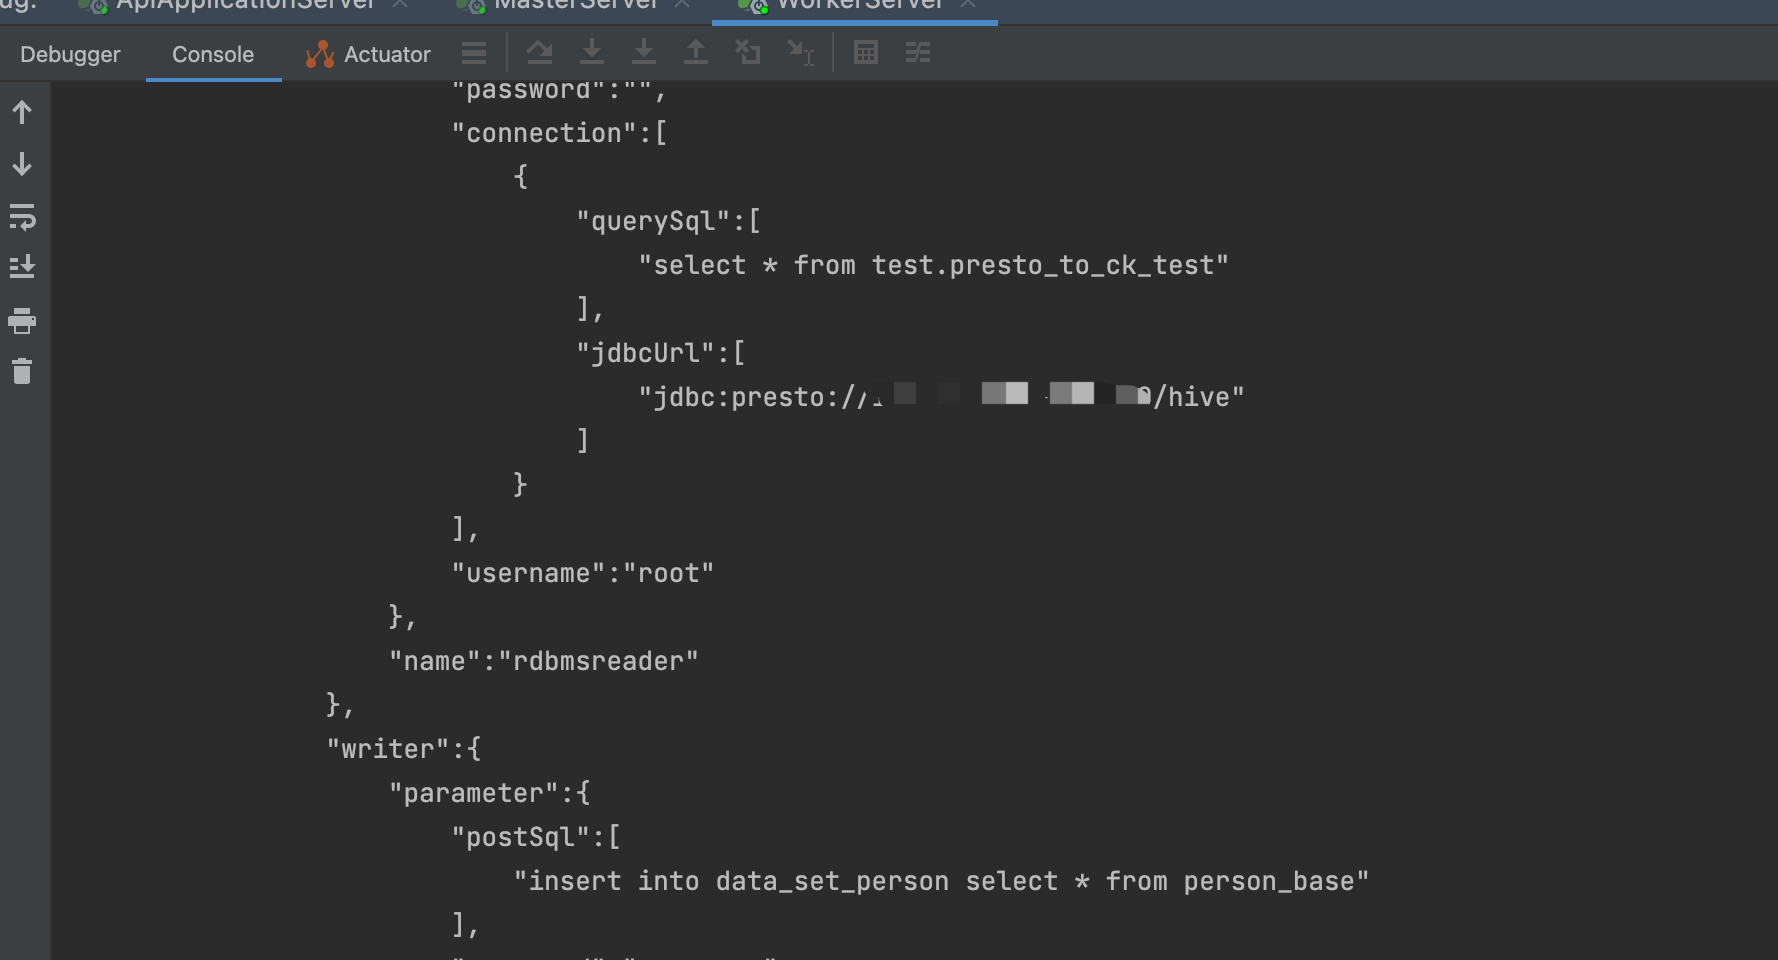Click the Print console icon
Screen dimensions: 1778x960
tap(22, 322)
